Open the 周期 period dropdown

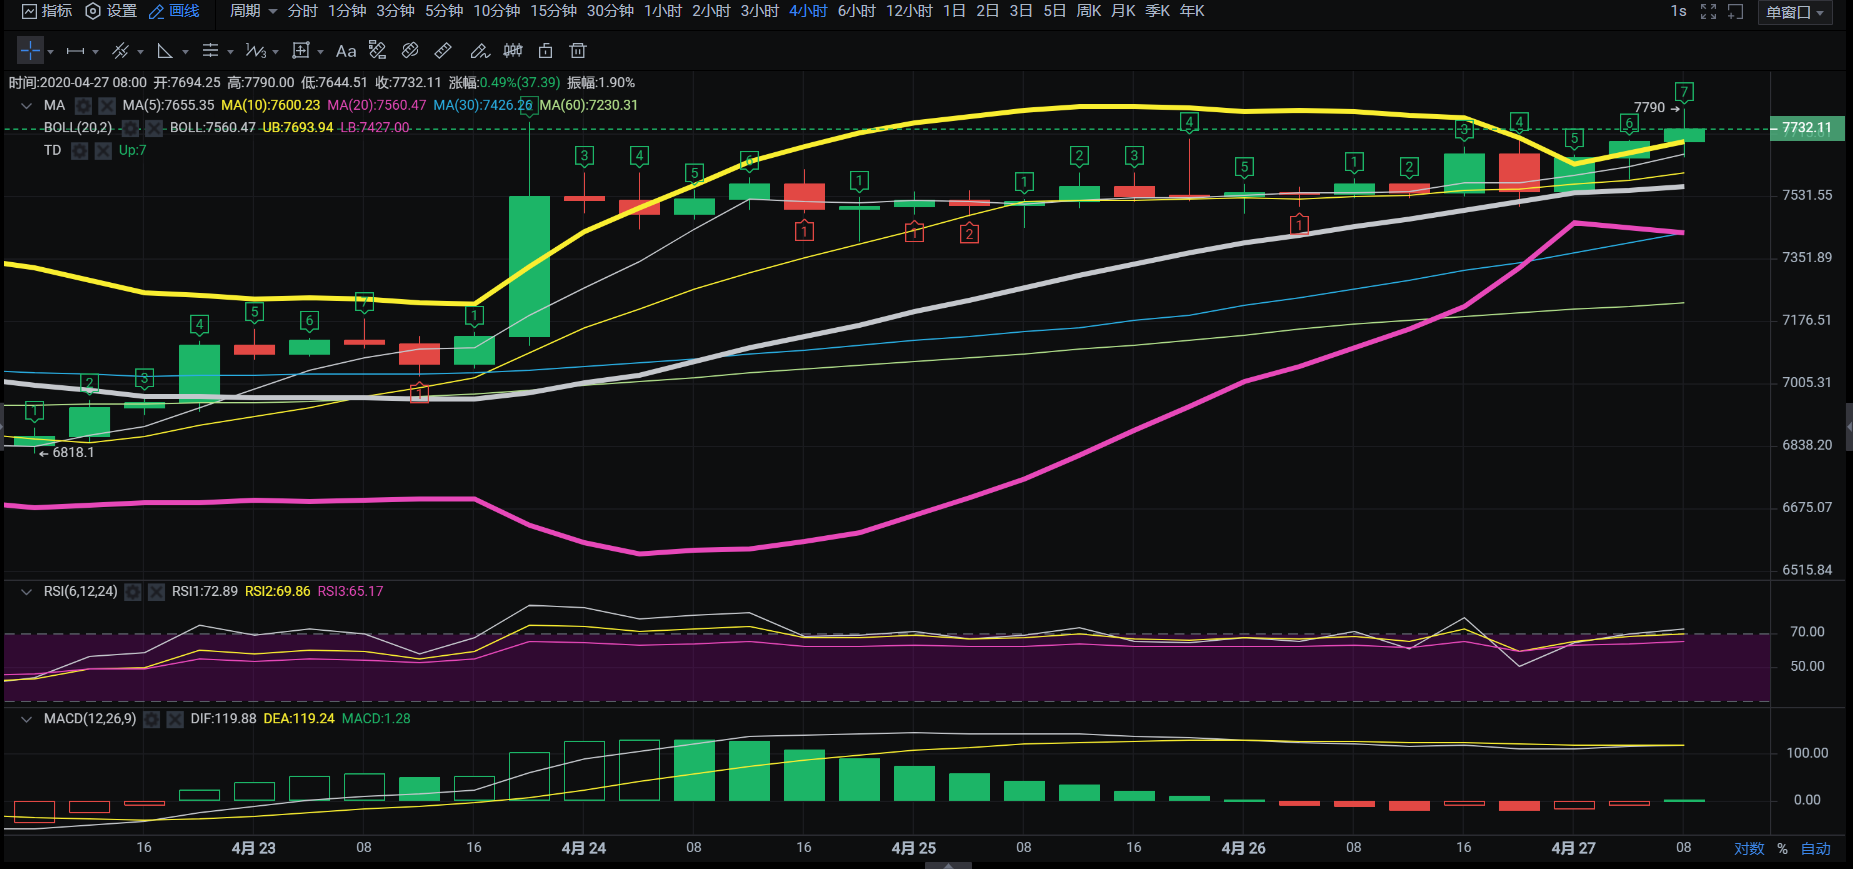click(253, 11)
